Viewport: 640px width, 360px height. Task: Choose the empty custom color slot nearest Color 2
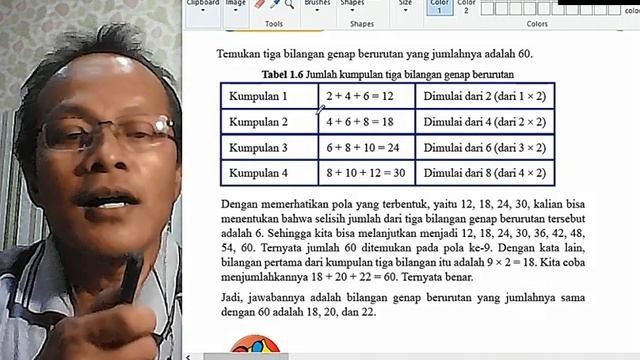point(487,9)
